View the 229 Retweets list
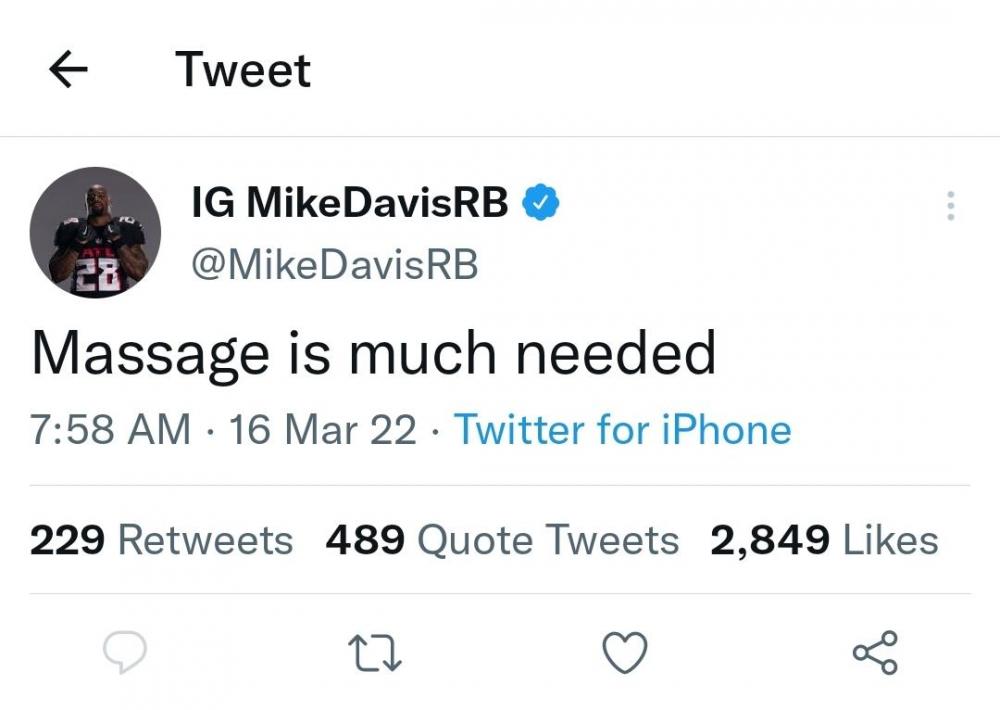This screenshot has height=710, width=1000. pyautogui.click(x=161, y=540)
